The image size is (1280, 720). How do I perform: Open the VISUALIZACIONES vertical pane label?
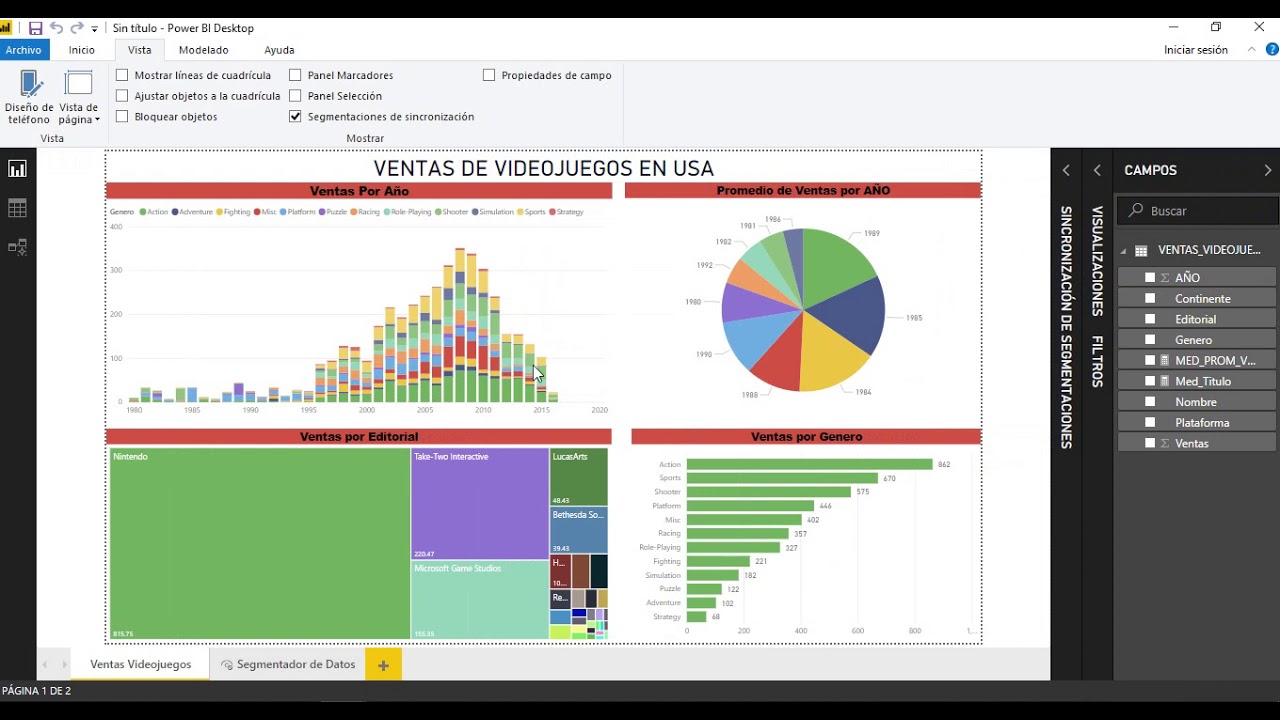pyautogui.click(x=1097, y=261)
